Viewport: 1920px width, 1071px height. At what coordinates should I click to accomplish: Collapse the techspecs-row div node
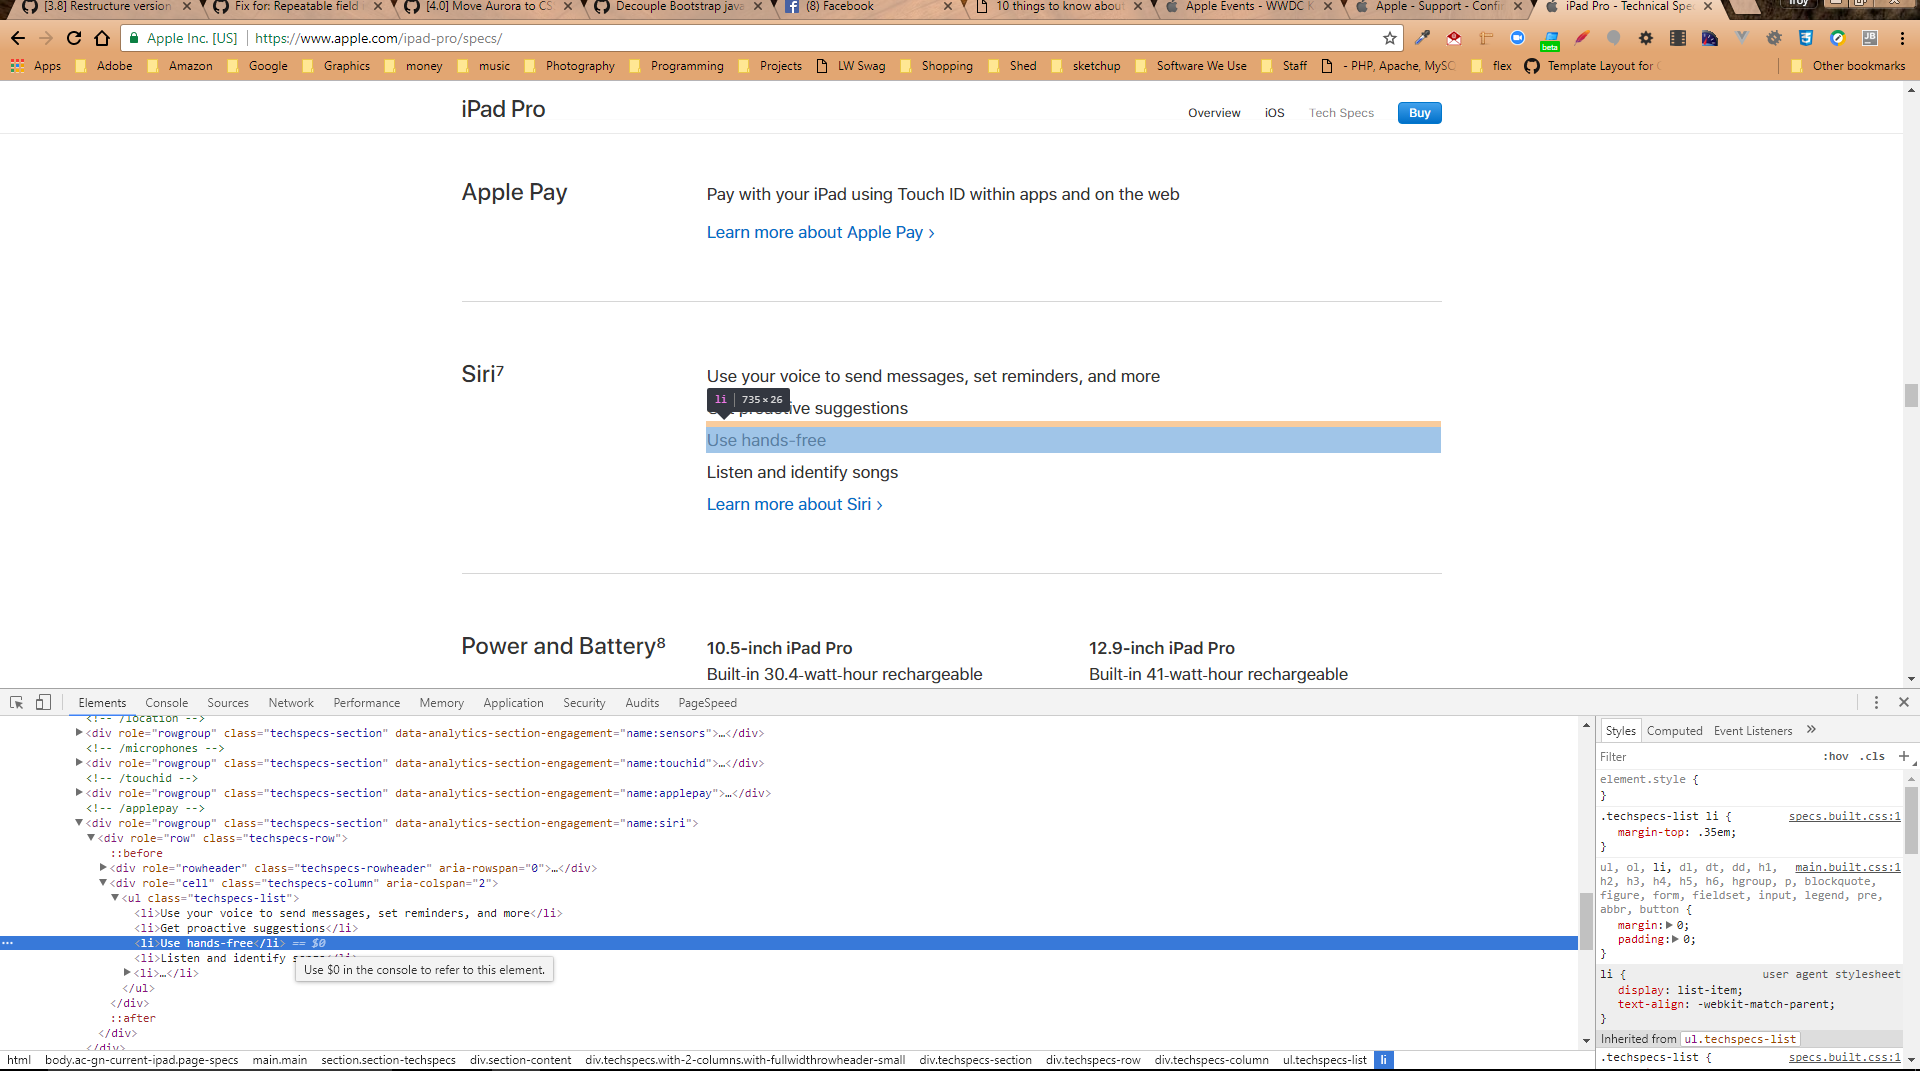point(91,838)
